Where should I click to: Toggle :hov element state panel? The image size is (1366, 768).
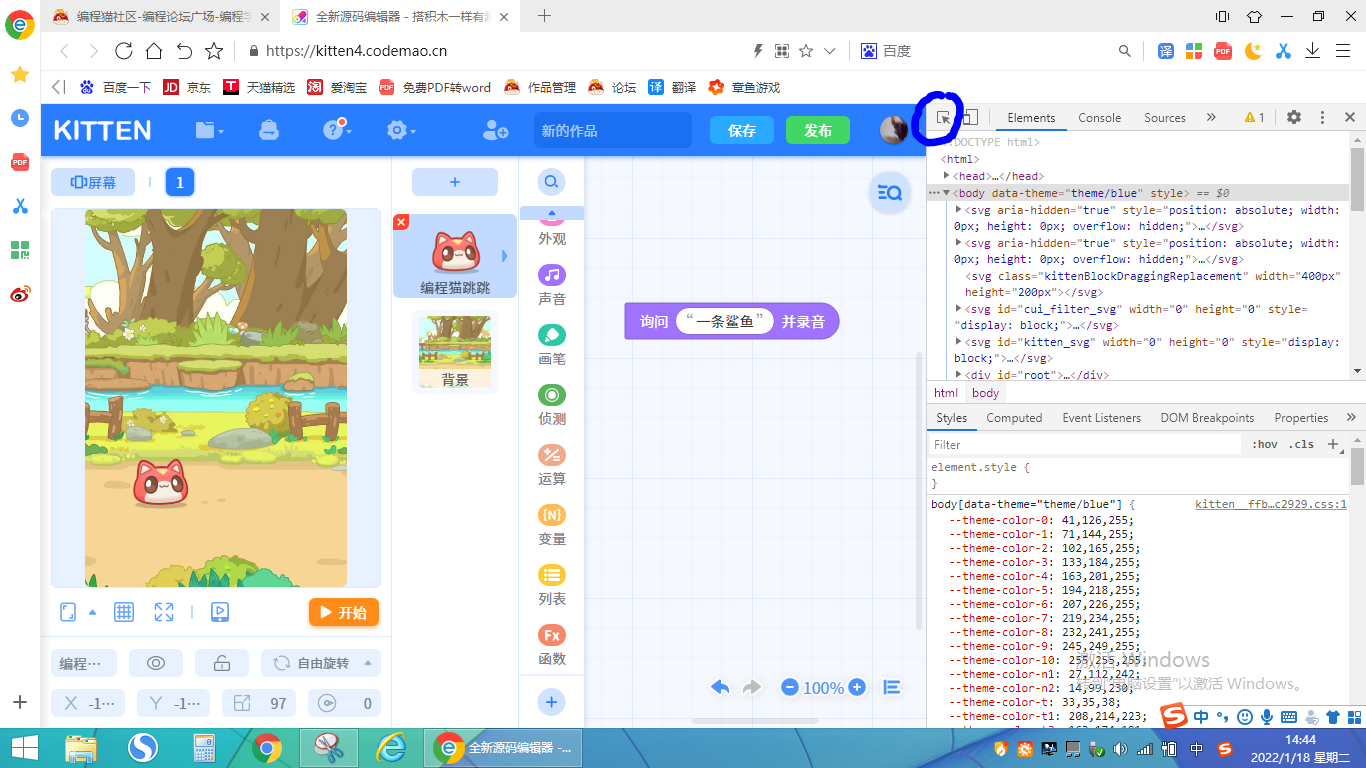(1265, 444)
